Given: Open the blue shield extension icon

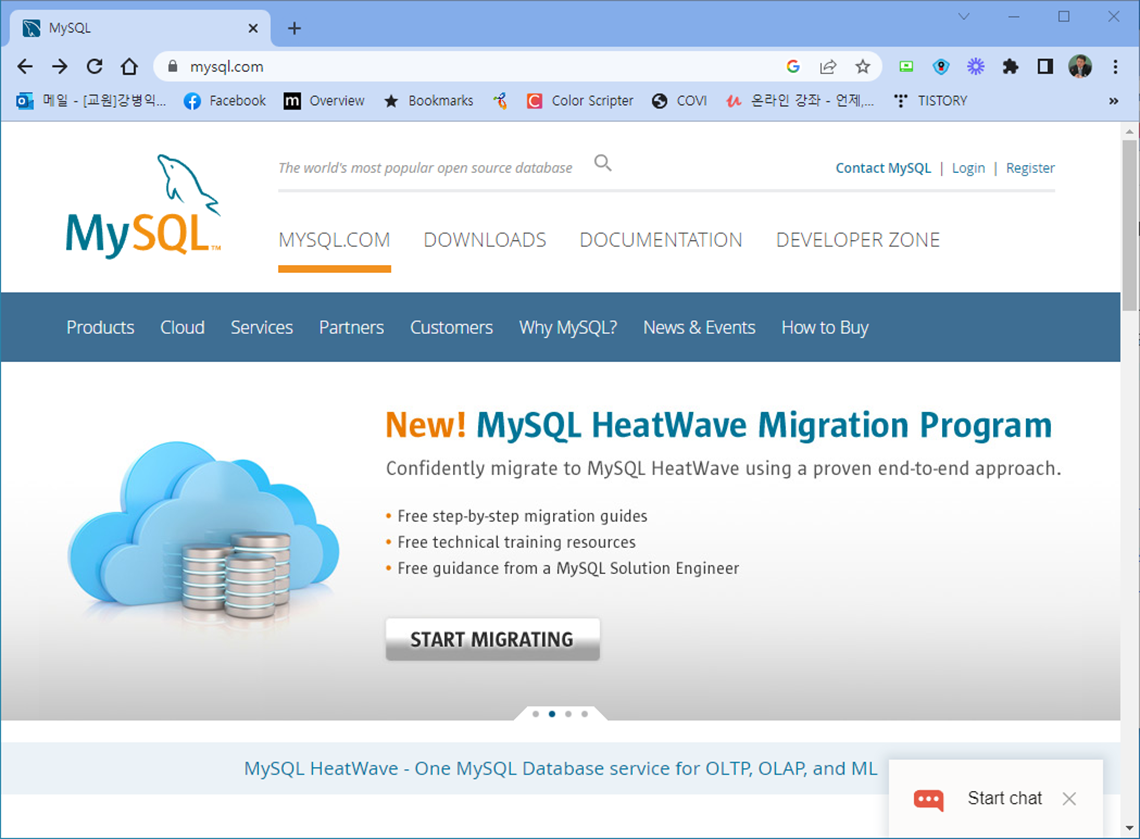Looking at the screenshot, I should coord(941,67).
